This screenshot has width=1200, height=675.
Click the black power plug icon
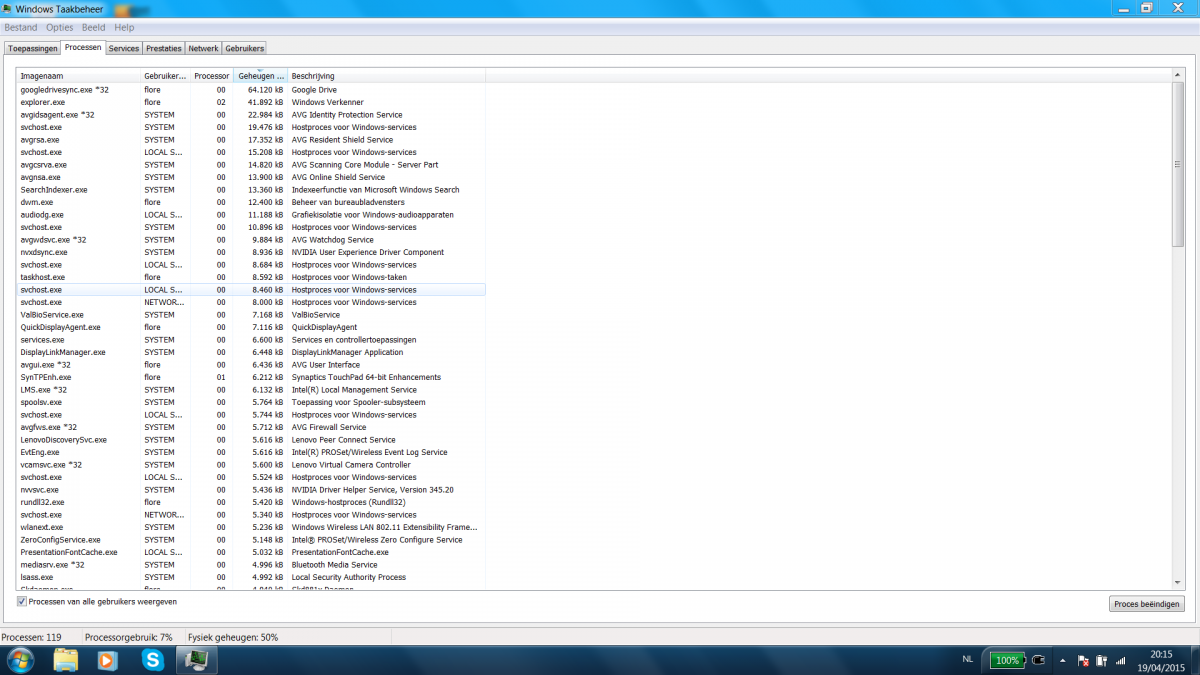[x=1039, y=660]
